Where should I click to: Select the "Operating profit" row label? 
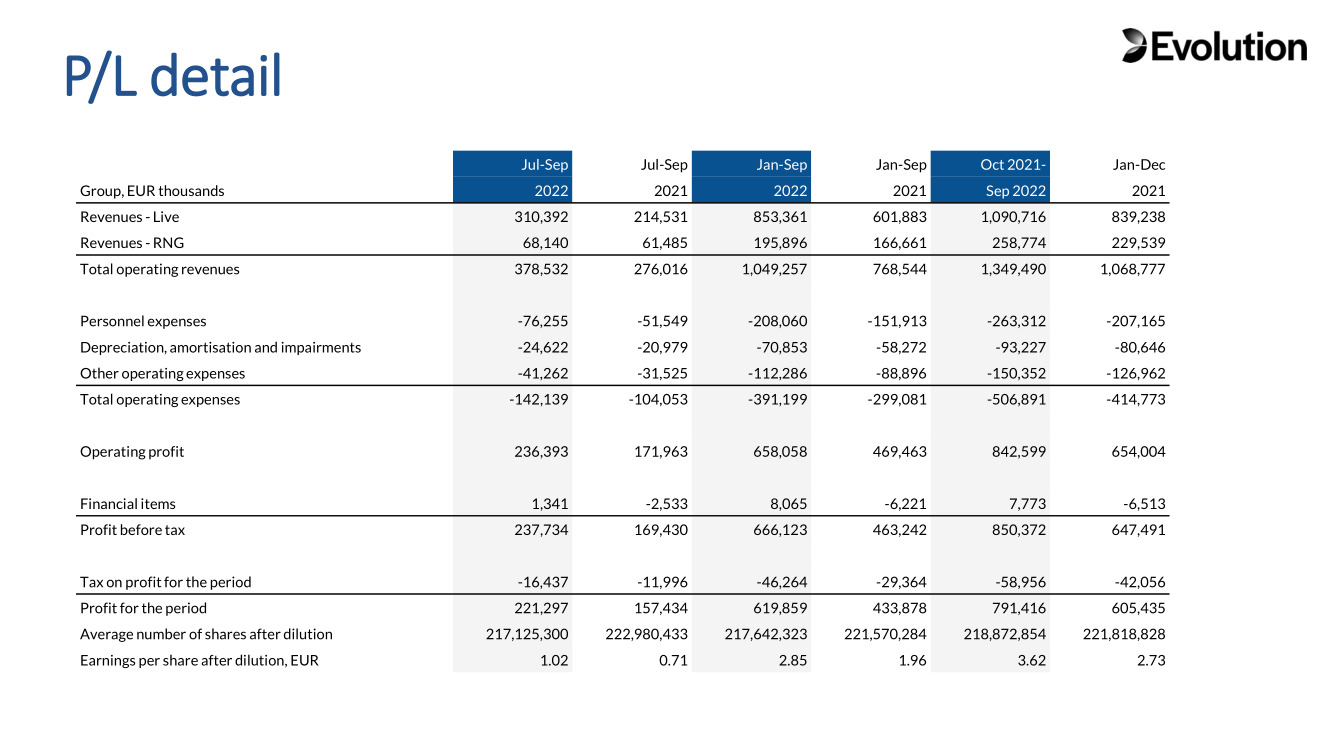point(132,451)
